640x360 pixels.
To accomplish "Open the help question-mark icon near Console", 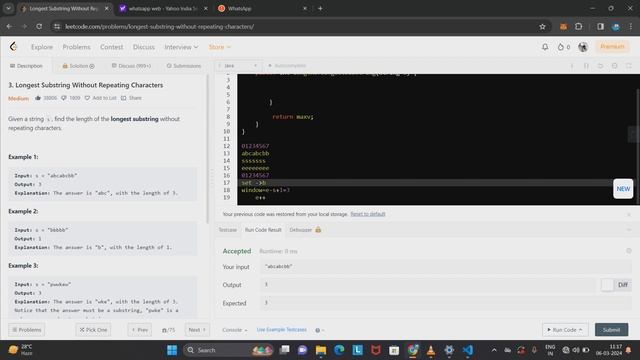I will pyautogui.click(x=318, y=330).
